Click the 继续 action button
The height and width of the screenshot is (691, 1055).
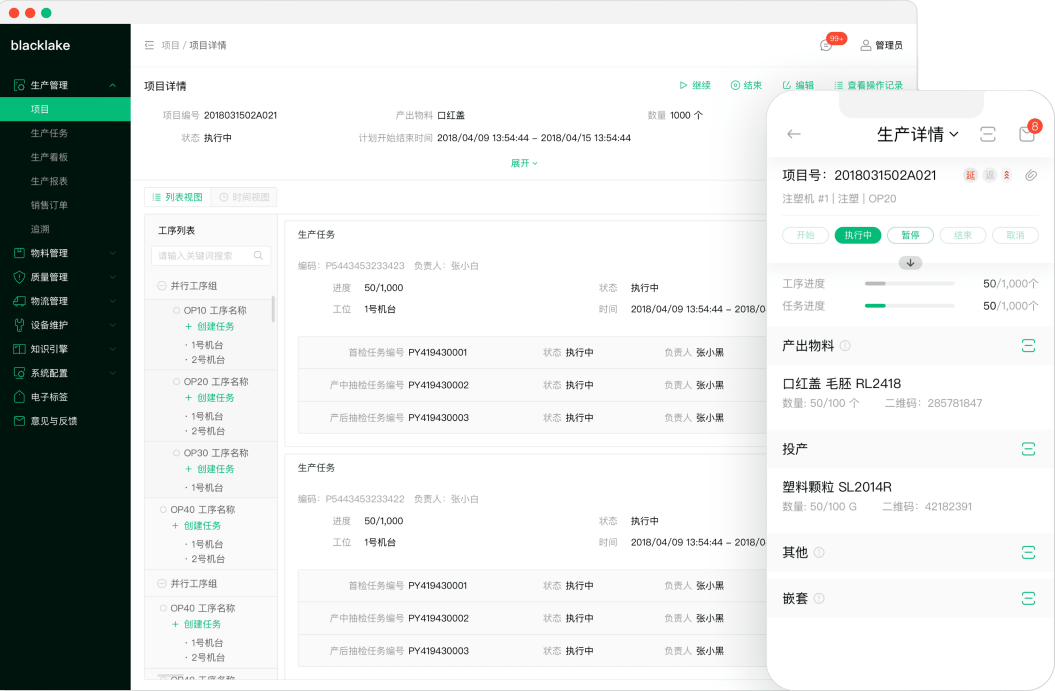click(x=695, y=85)
